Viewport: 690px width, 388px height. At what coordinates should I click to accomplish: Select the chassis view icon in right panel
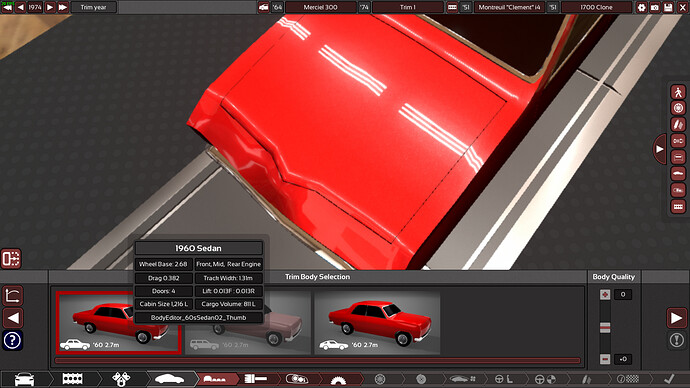(x=678, y=141)
